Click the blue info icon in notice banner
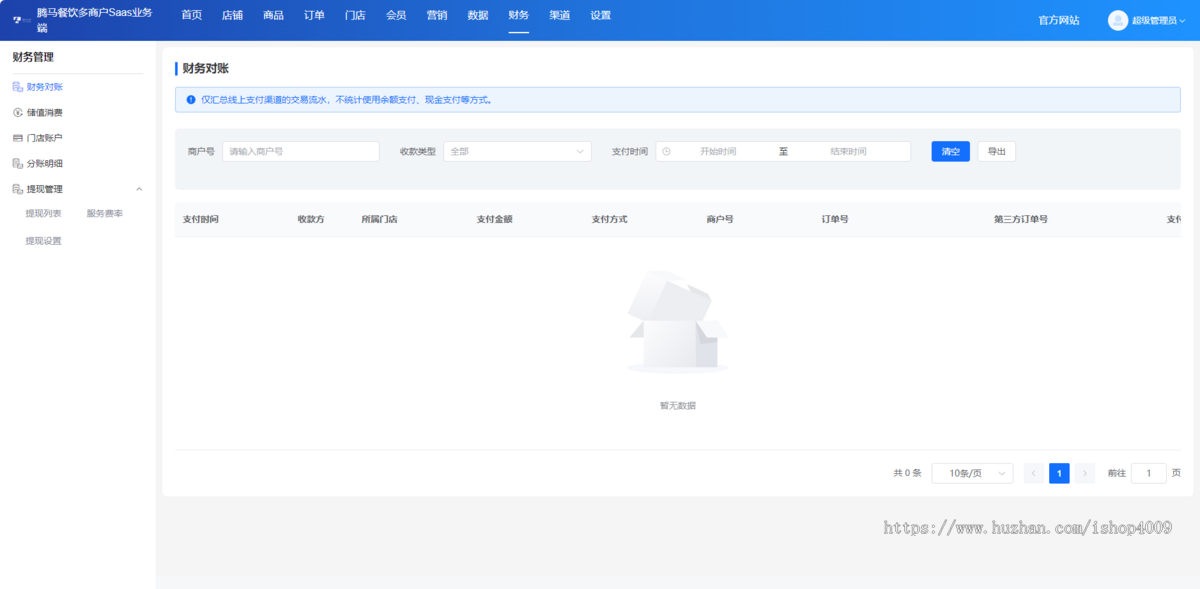 [191, 100]
